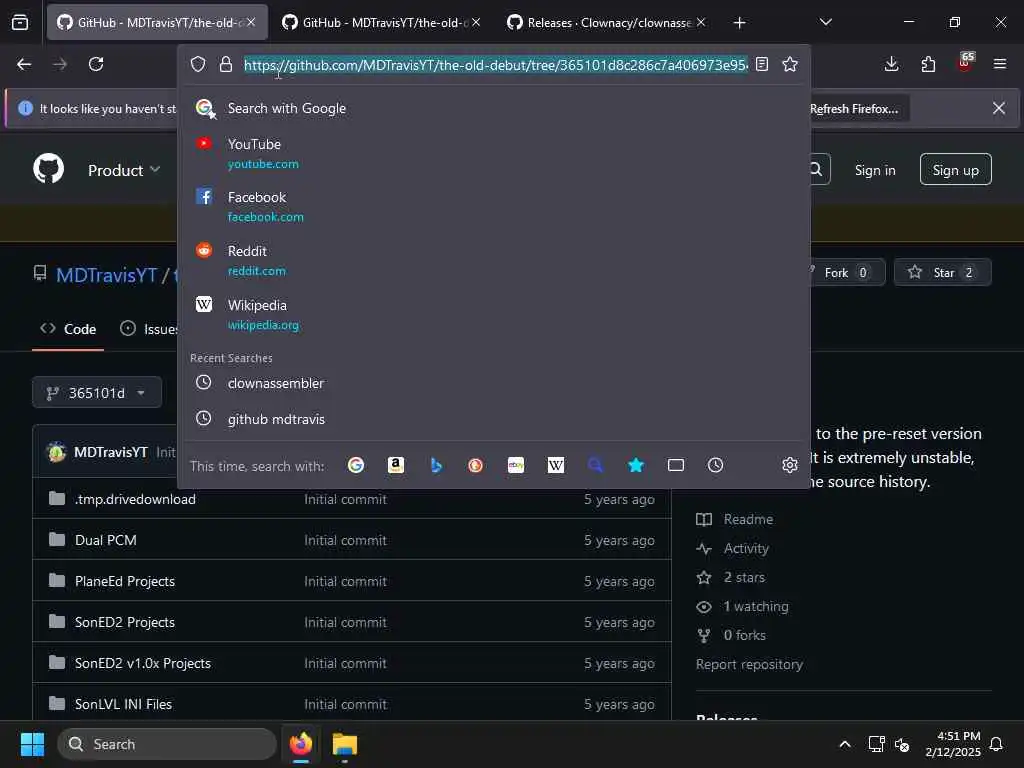The image size is (1024, 768).
Task: Open Firefox application hamburger menu
Action: click(x=999, y=64)
